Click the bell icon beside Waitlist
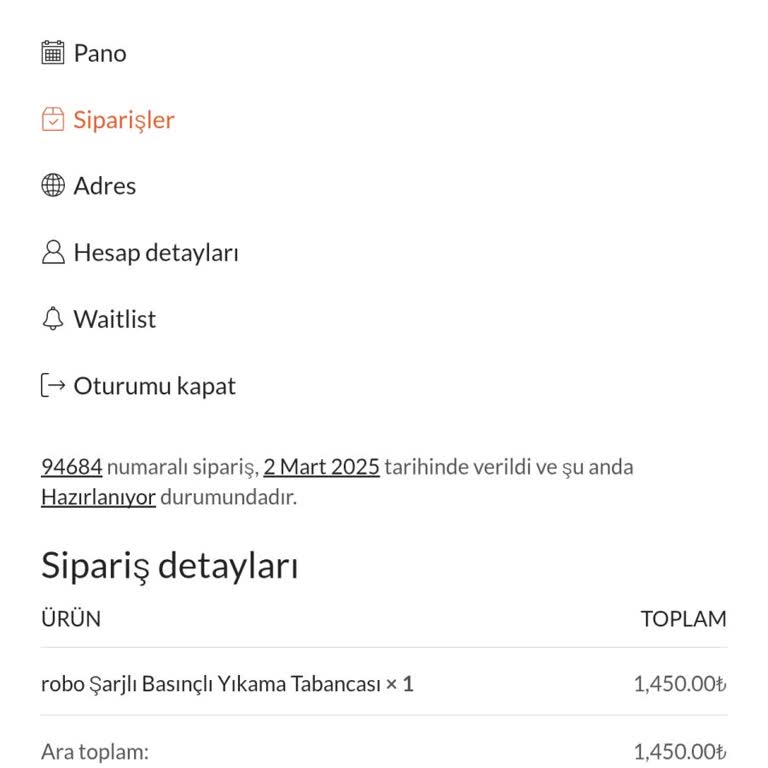 [53, 320]
